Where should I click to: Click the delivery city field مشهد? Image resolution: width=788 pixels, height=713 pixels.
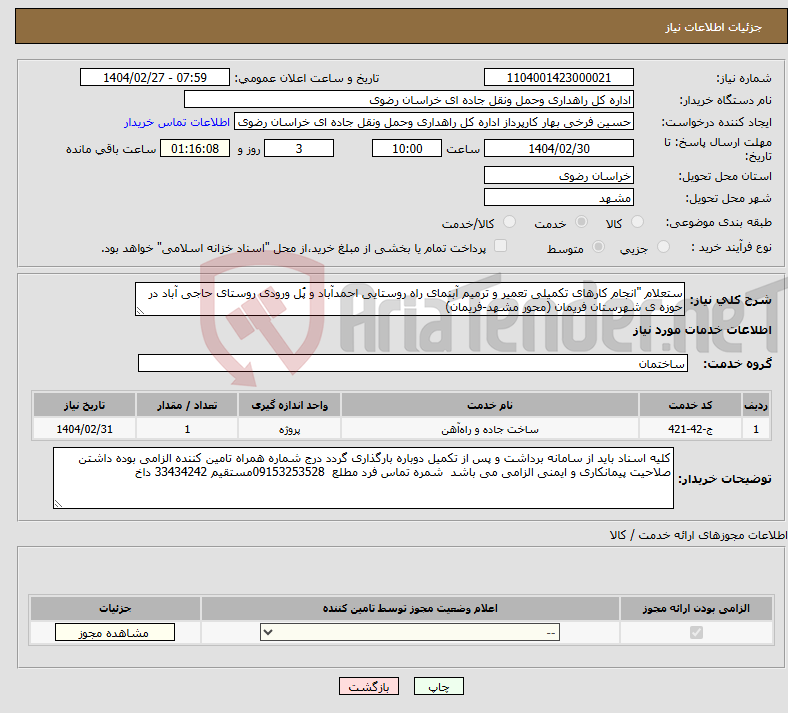point(558,197)
